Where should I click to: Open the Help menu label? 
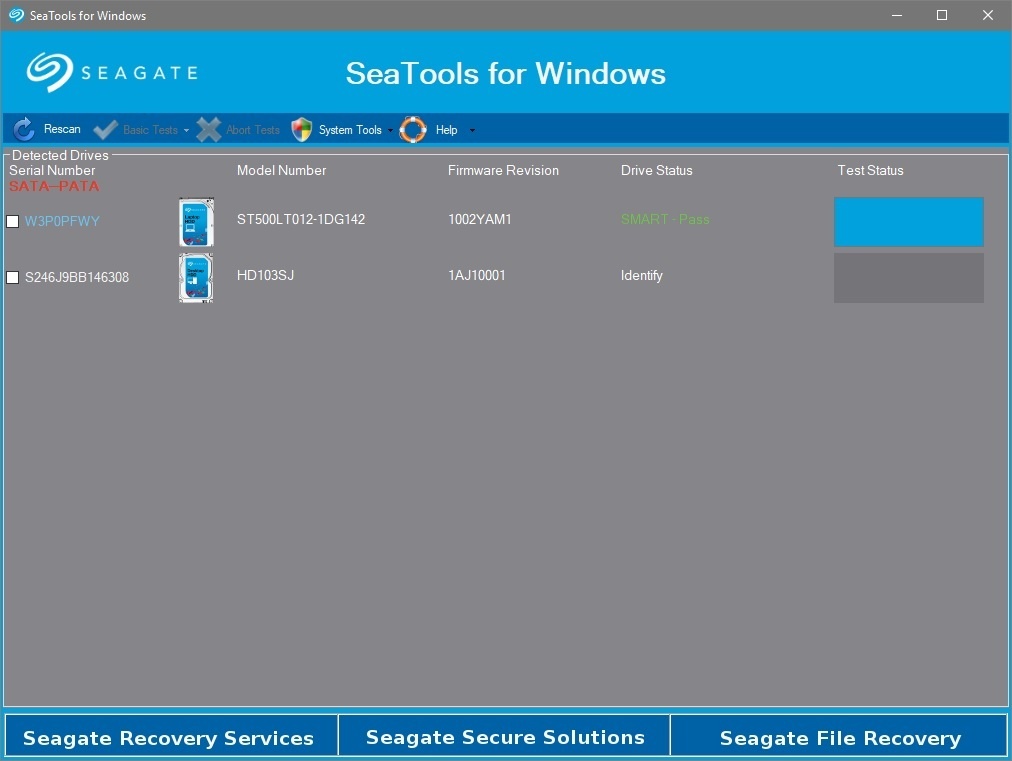447,130
